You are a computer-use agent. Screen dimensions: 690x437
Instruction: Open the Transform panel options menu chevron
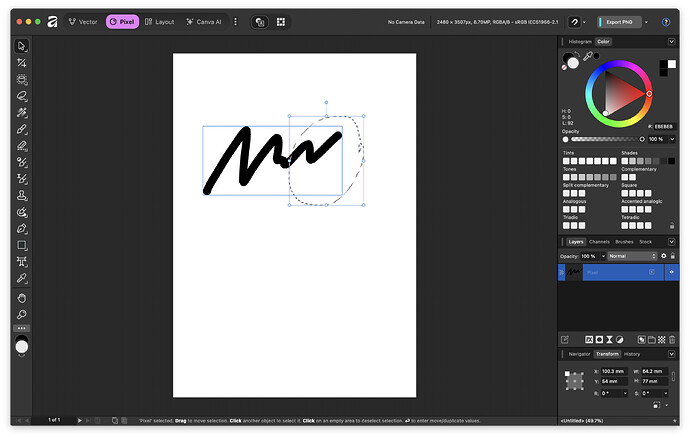click(x=672, y=354)
